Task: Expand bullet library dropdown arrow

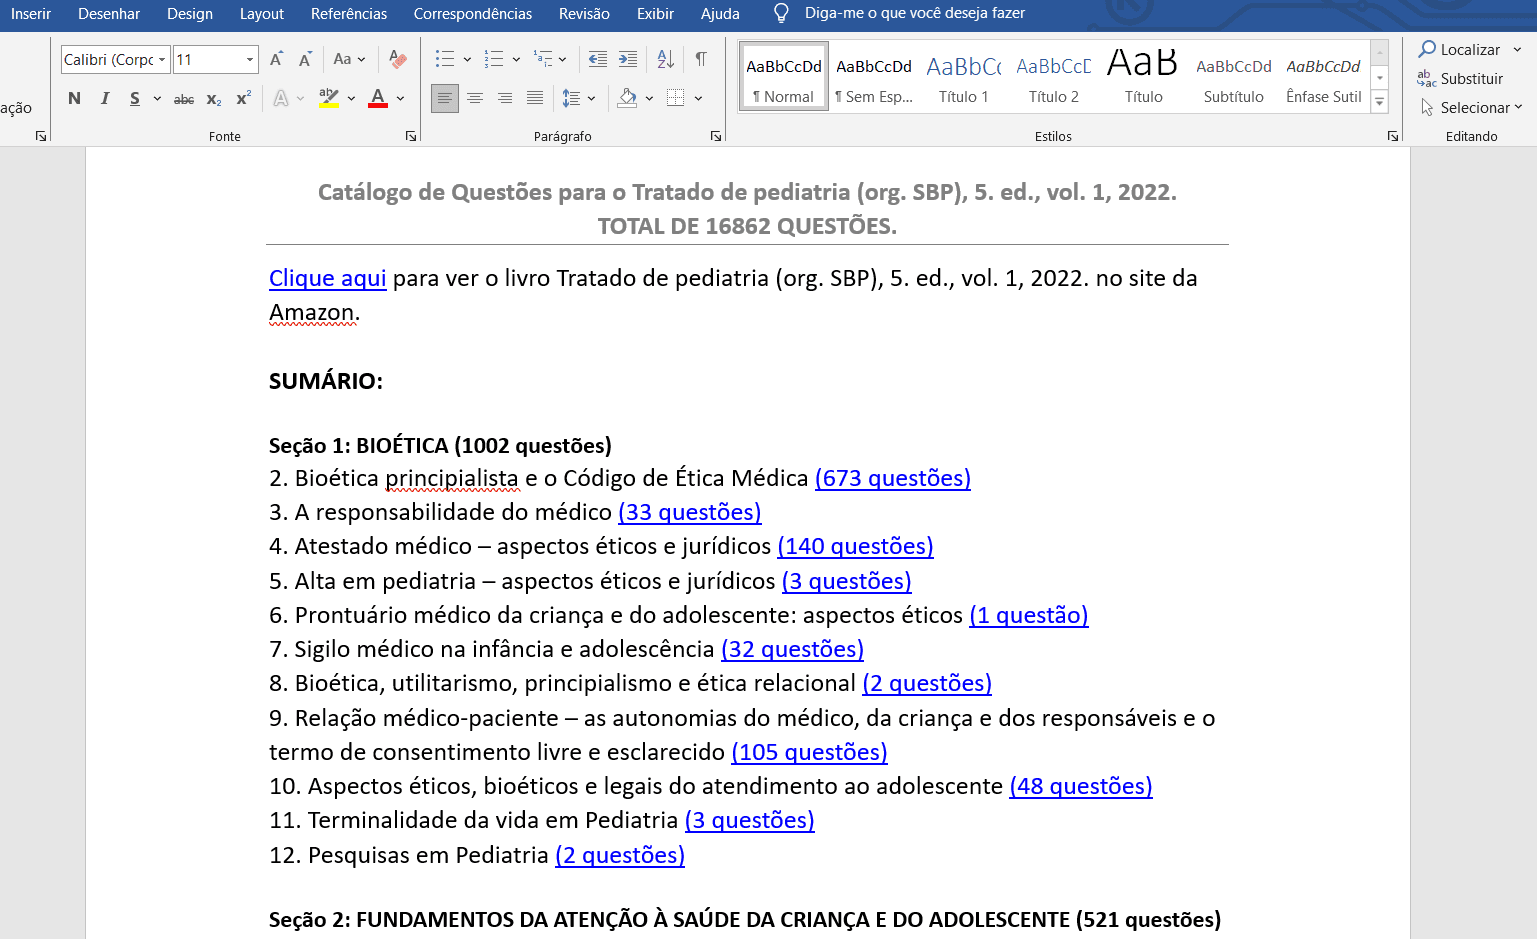Action: point(467,60)
